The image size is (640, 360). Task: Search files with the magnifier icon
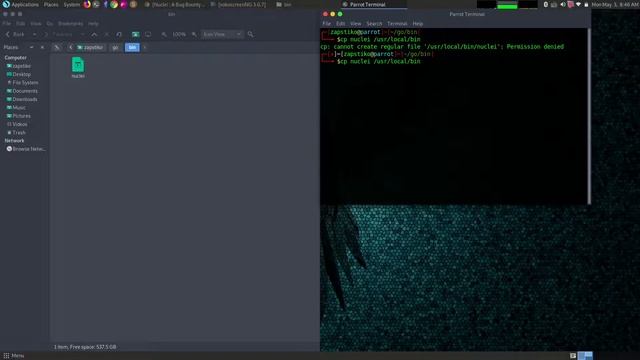coord(250,35)
